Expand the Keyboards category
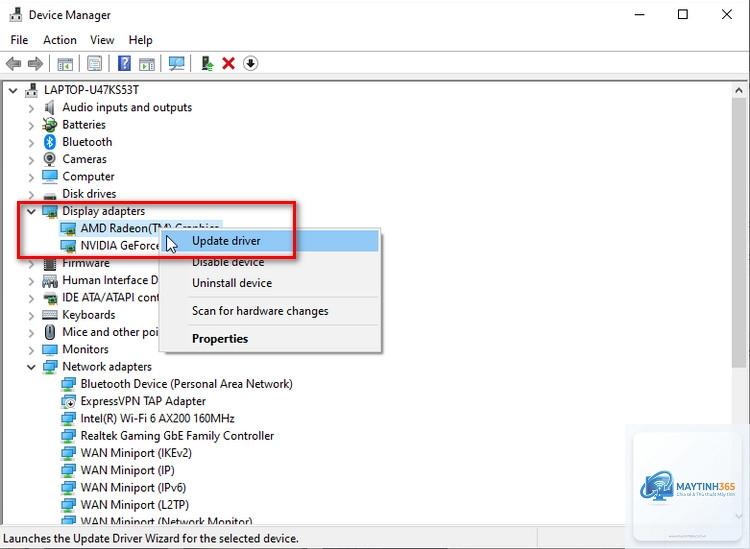Image resolution: width=750 pixels, height=549 pixels. tap(31, 315)
